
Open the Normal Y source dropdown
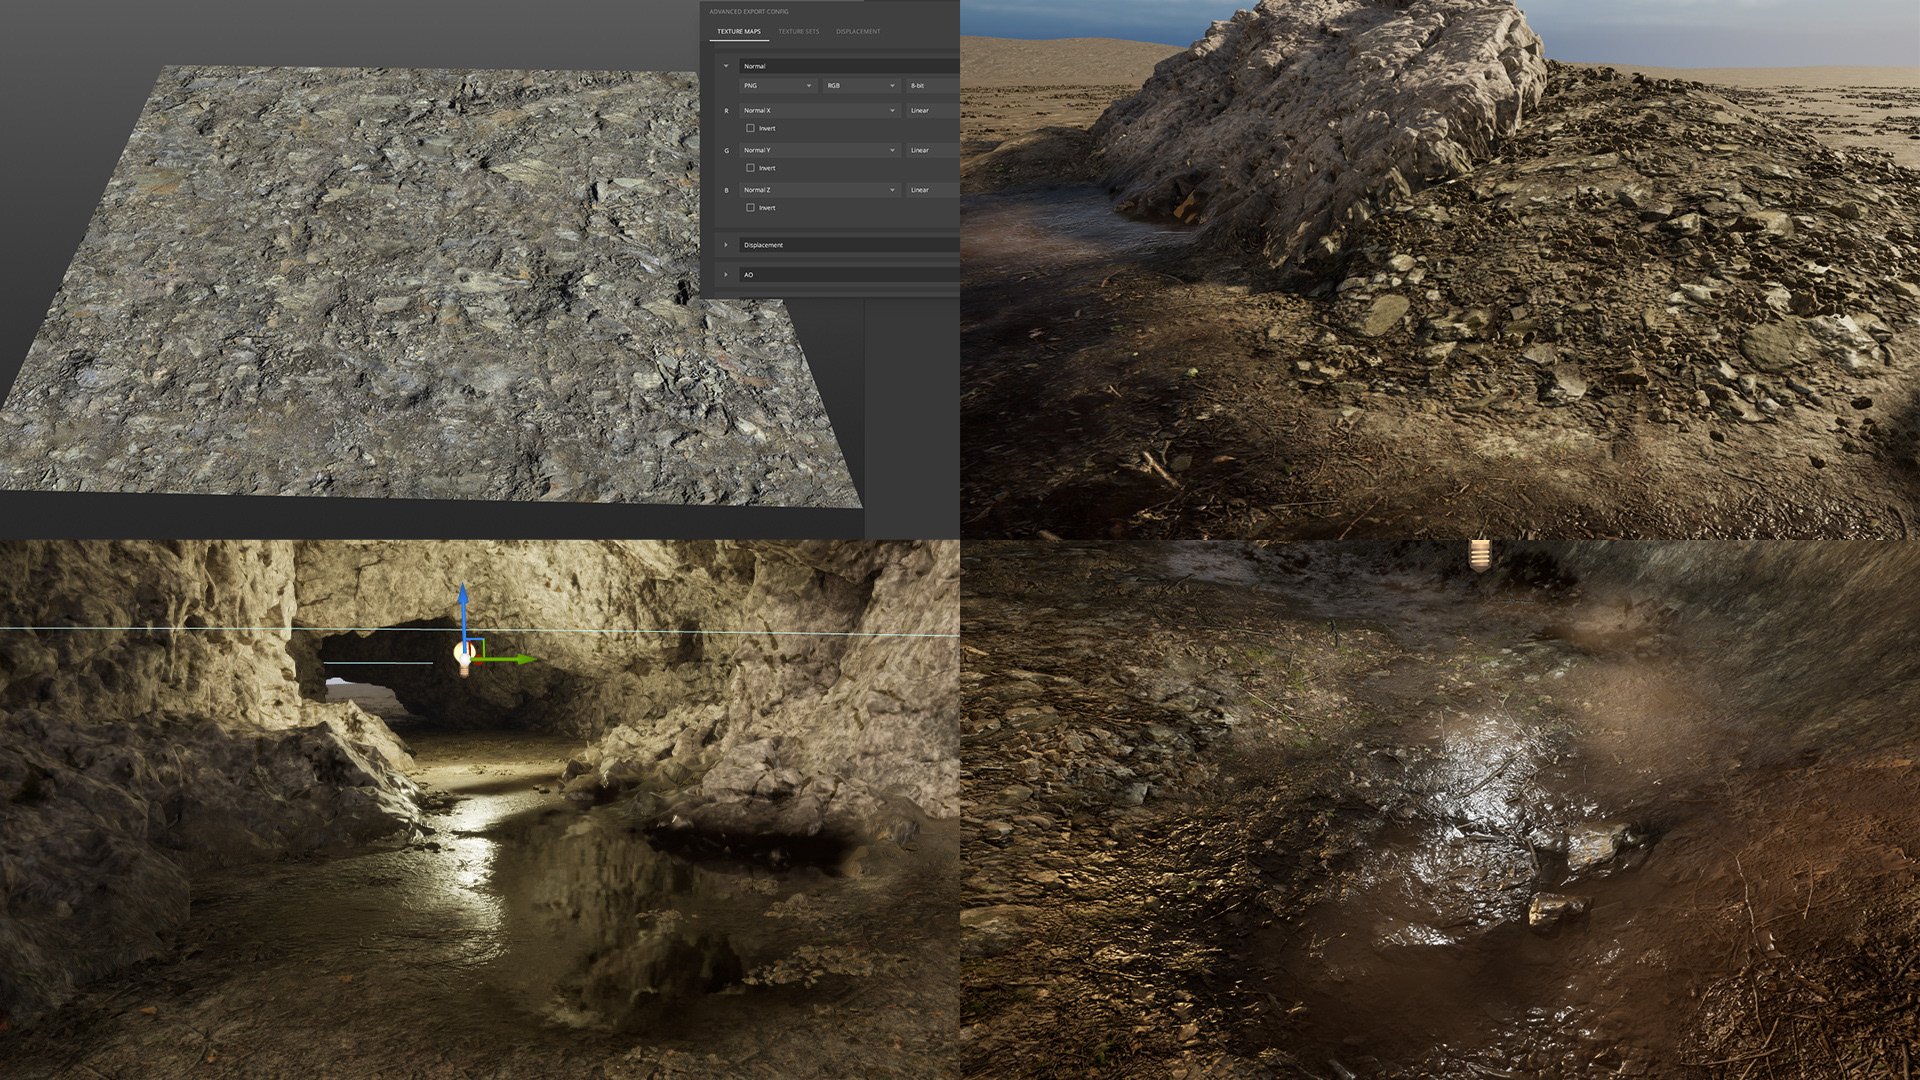coord(819,150)
